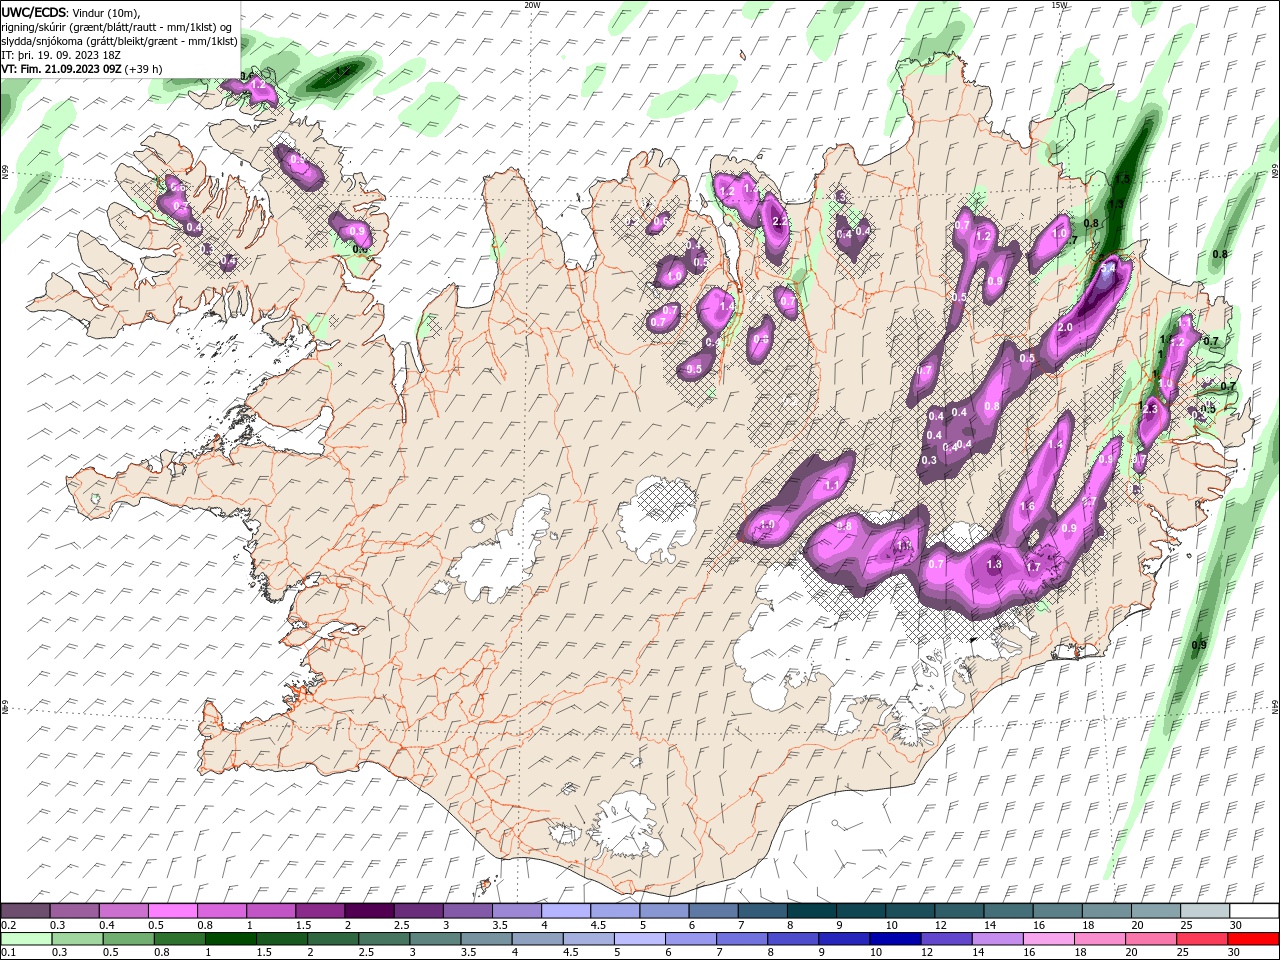The height and width of the screenshot is (960, 1280).
Task: Click the red-pink 25 swatch in bottom legend row
Action: pyautogui.click(x=1200, y=939)
